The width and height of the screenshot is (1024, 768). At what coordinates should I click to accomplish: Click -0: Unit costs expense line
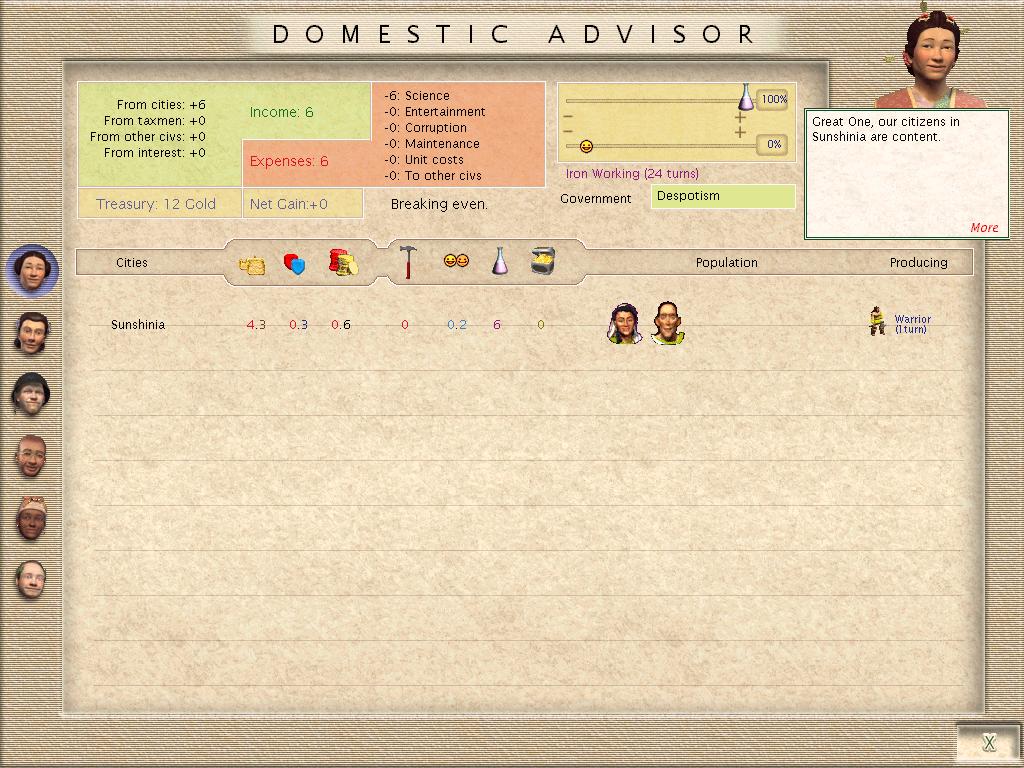[x=424, y=159]
